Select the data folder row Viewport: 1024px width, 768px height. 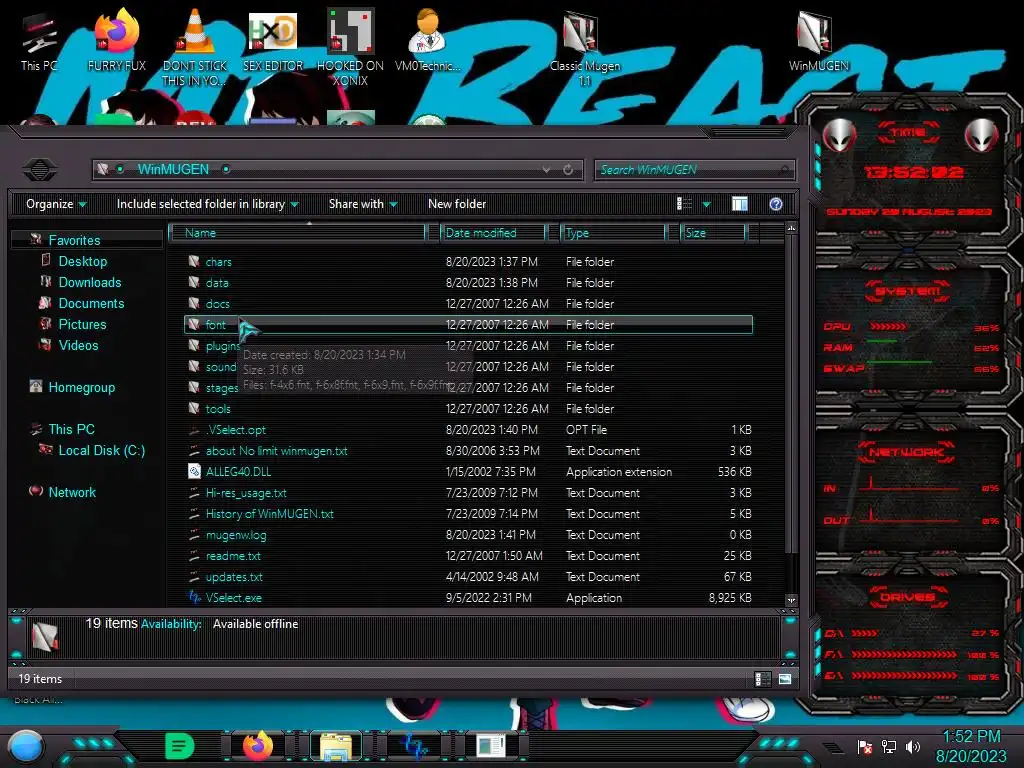point(468,283)
